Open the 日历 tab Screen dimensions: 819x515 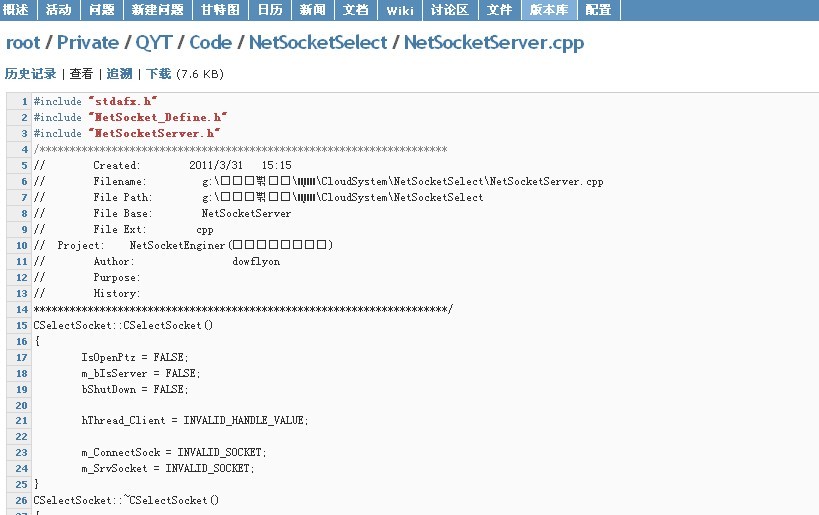(269, 10)
